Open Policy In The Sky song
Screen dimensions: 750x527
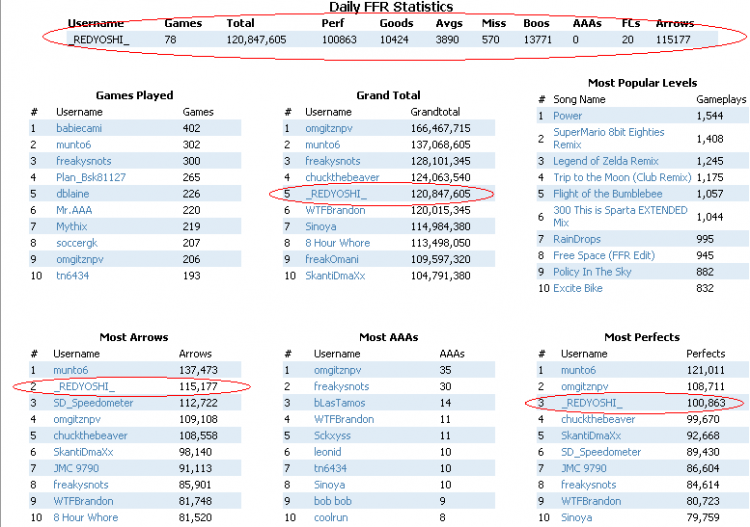[x=592, y=272]
